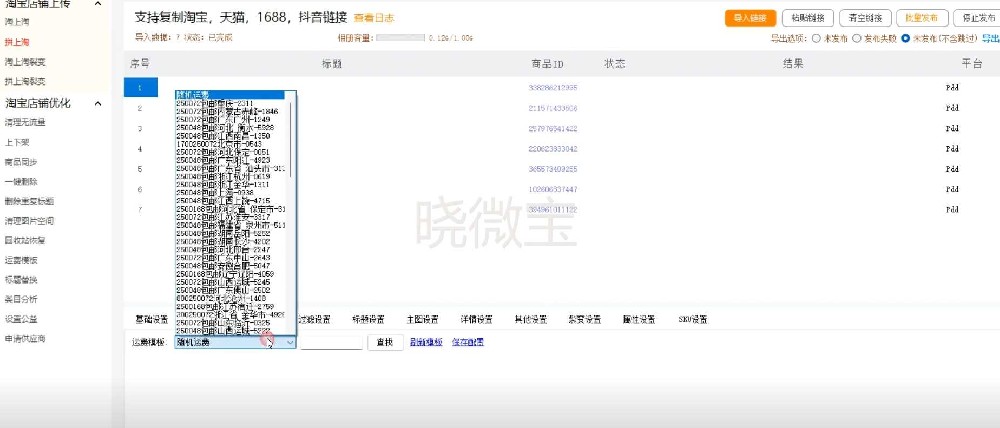
Task: Click product ID 102806337447
Action: coord(553,189)
